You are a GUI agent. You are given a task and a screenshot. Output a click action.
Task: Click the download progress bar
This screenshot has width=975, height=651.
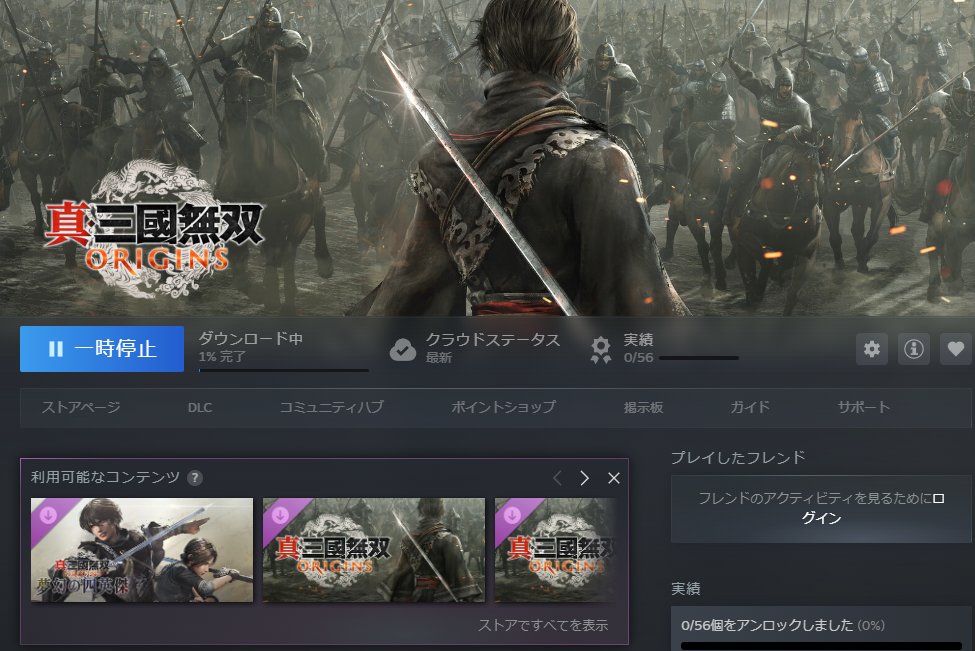coord(284,371)
